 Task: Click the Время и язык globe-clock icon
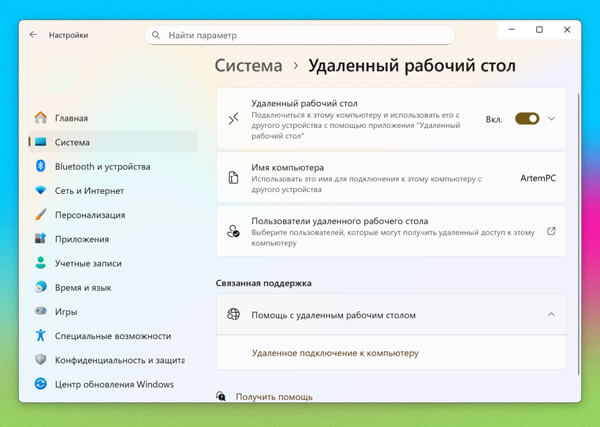click(41, 287)
